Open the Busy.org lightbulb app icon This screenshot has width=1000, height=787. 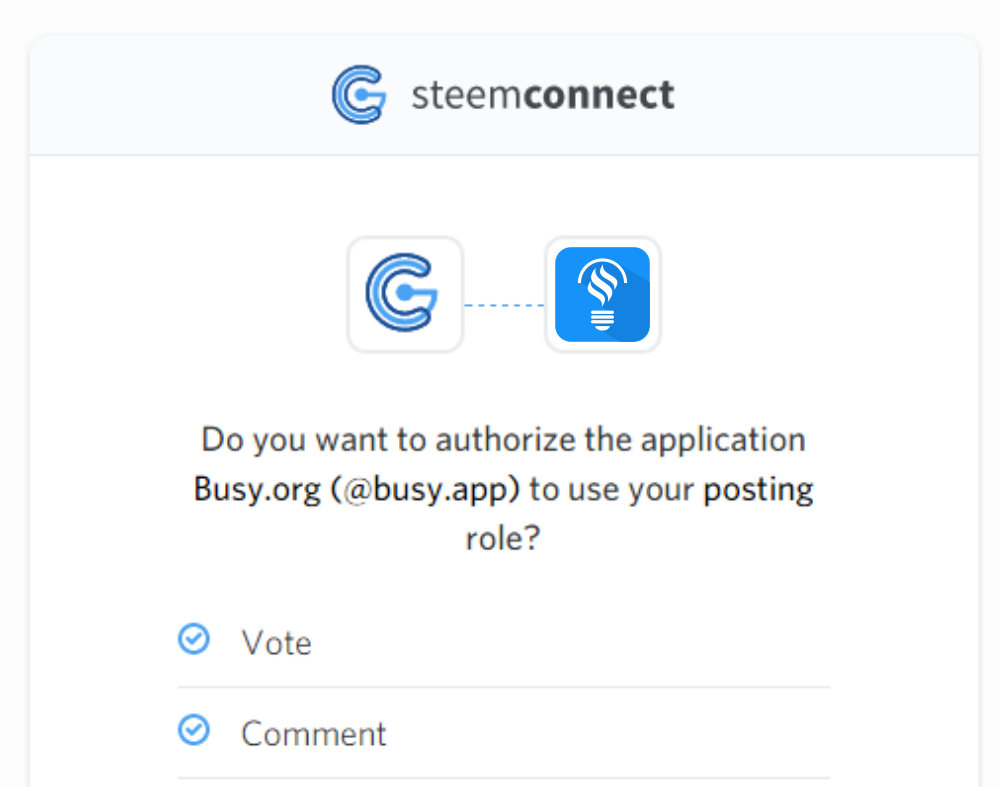pyautogui.click(x=603, y=295)
